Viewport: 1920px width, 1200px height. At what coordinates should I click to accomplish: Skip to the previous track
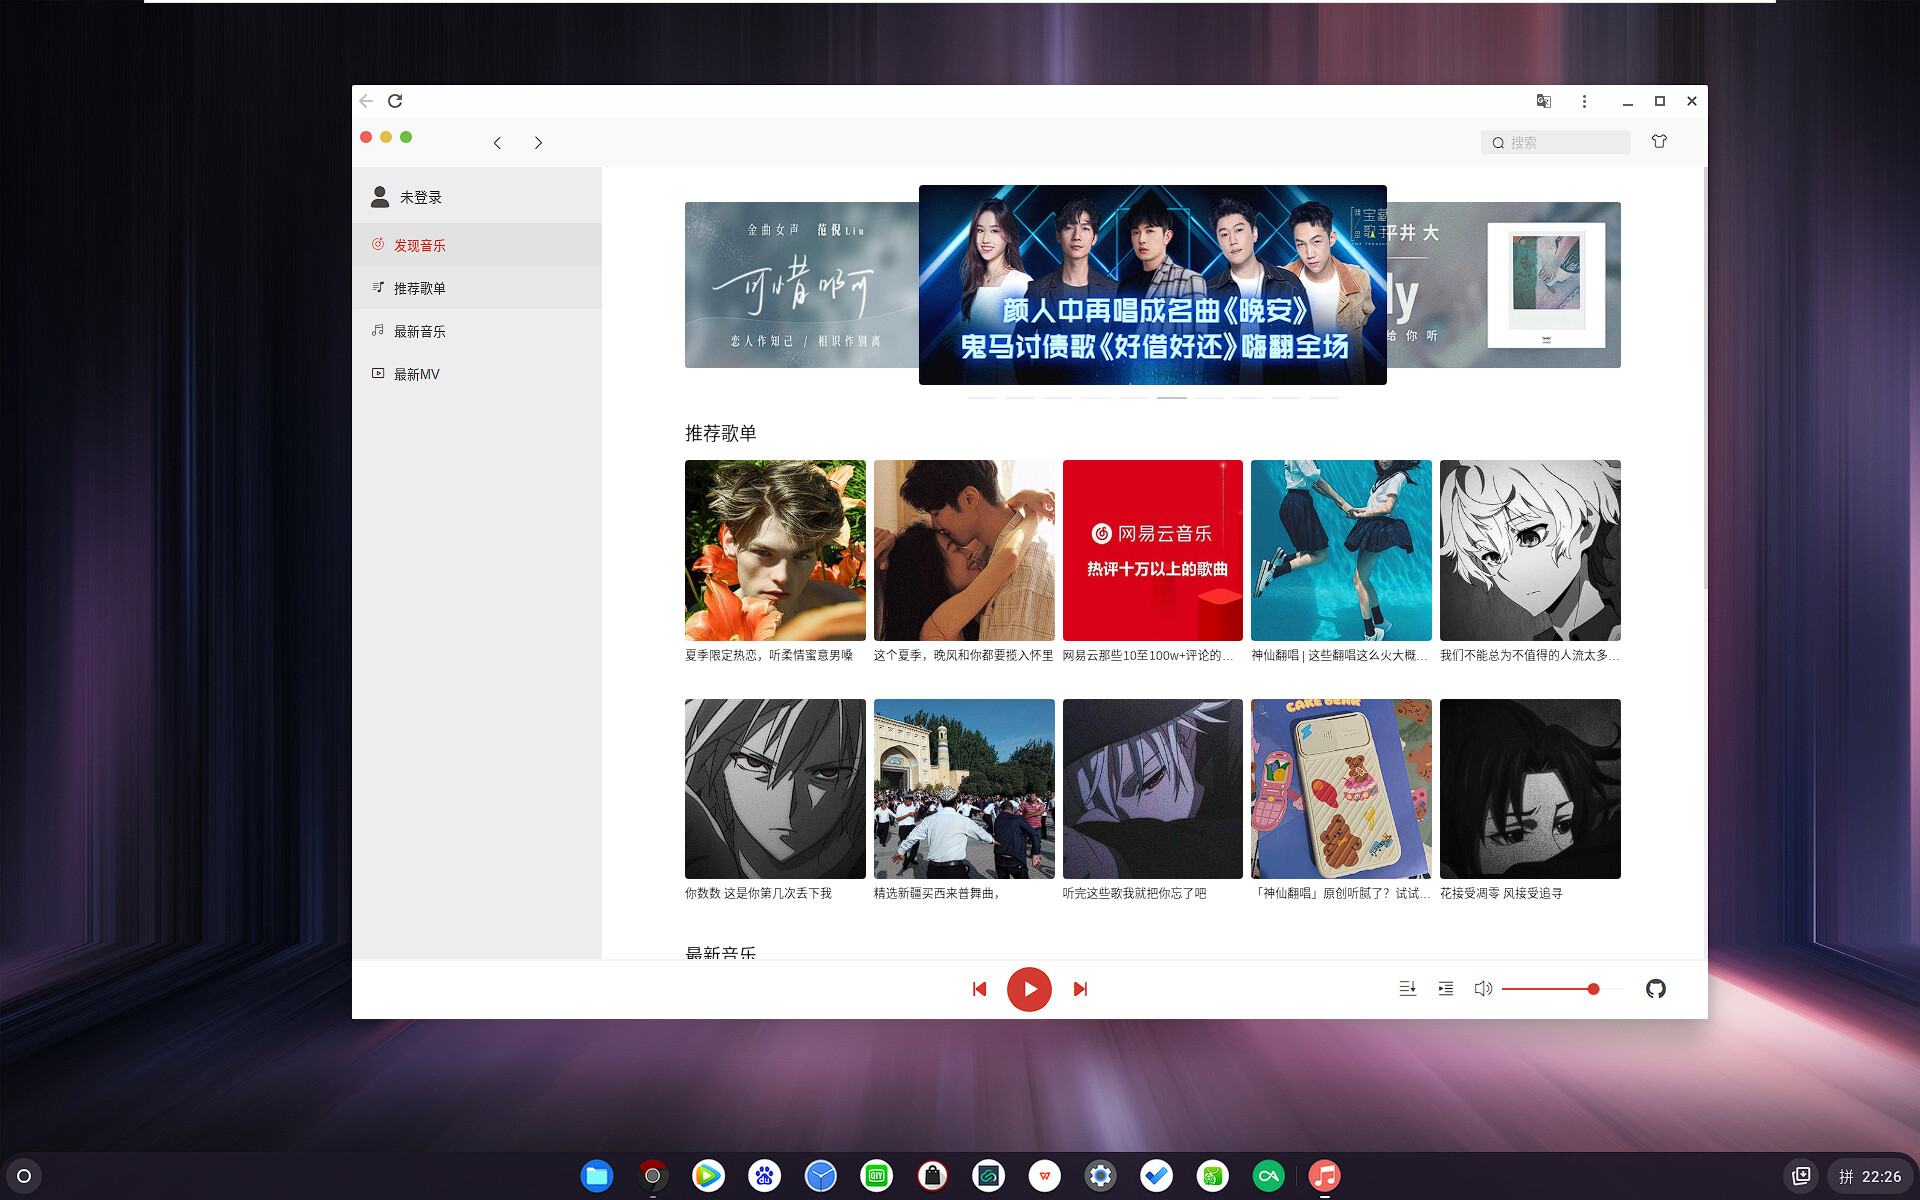pos(979,989)
